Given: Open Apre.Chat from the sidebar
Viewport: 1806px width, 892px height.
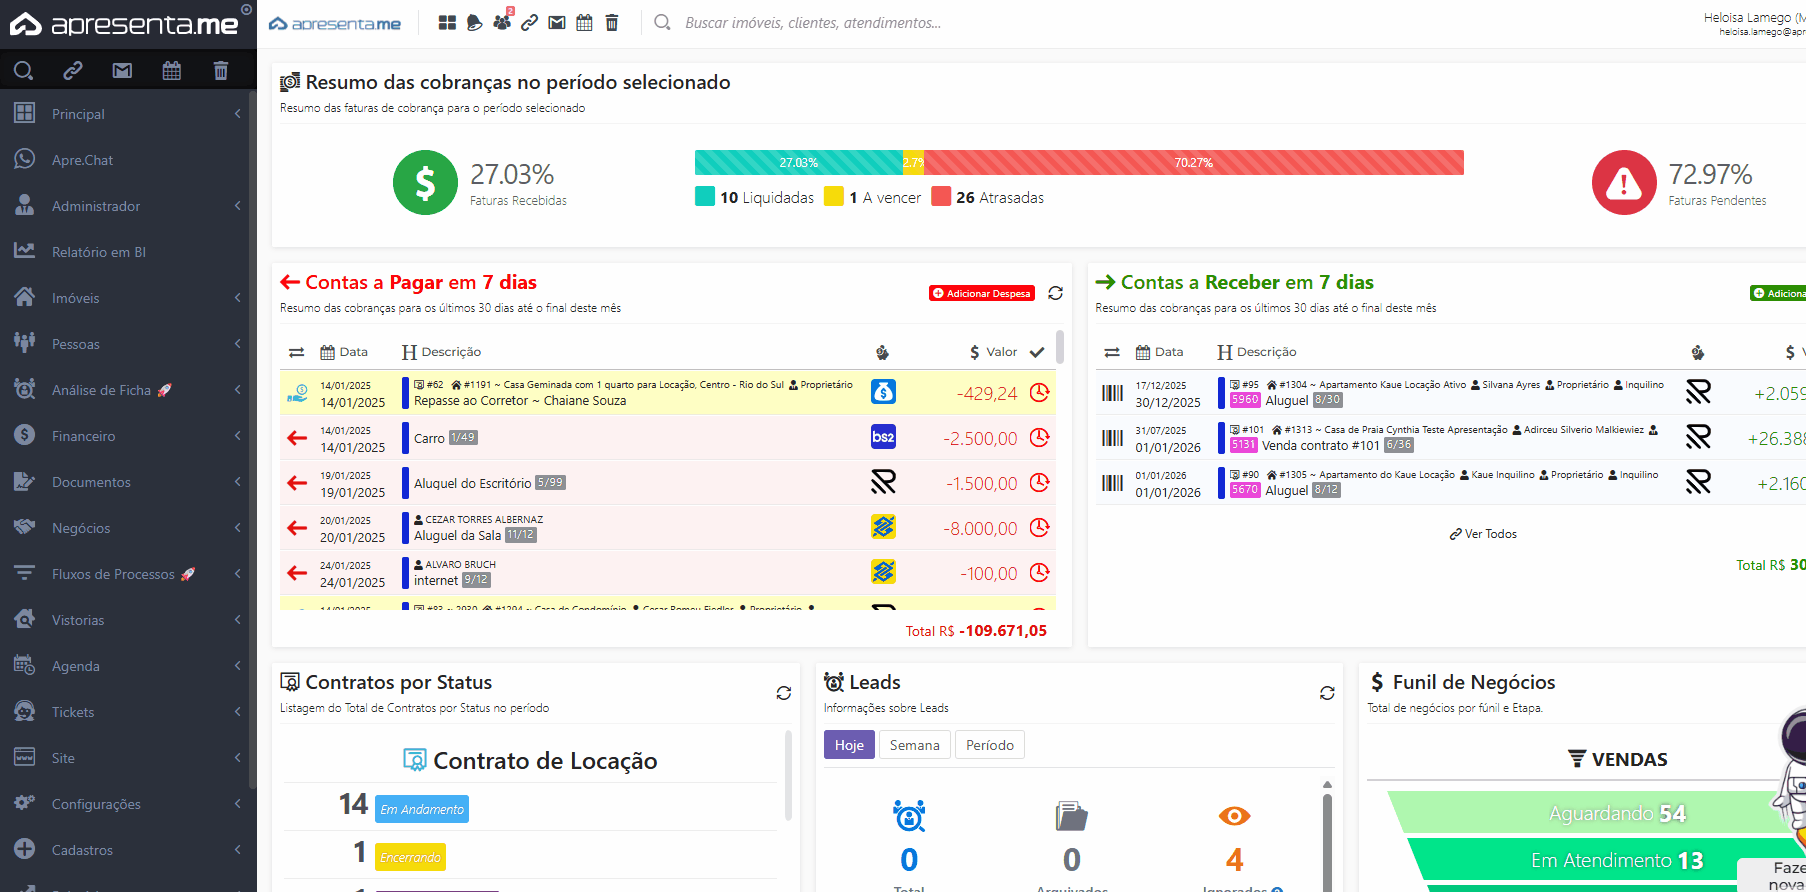Looking at the screenshot, I should coord(82,160).
